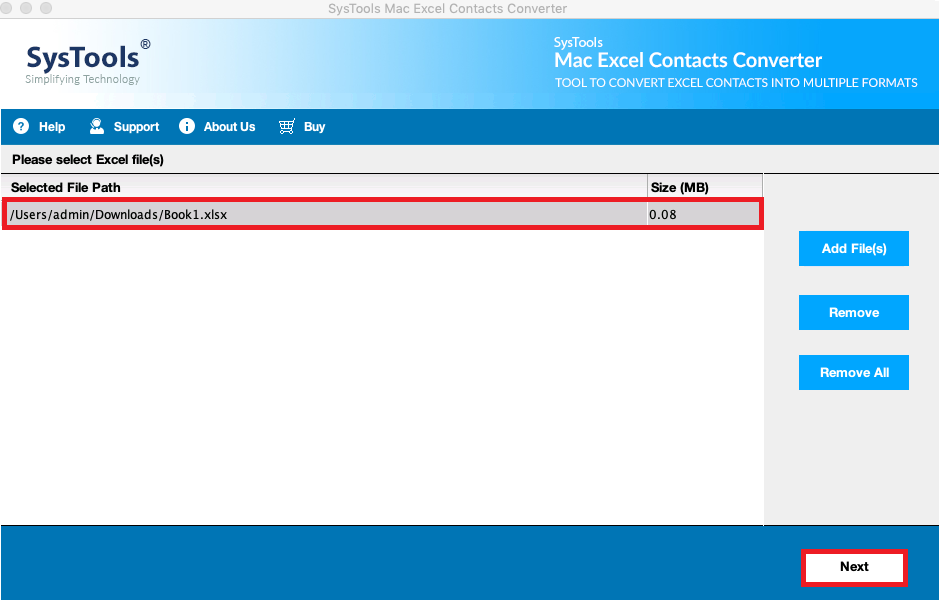This screenshot has width=939, height=600.
Task: Click the About Us info icon
Action: [x=187, y=126]
